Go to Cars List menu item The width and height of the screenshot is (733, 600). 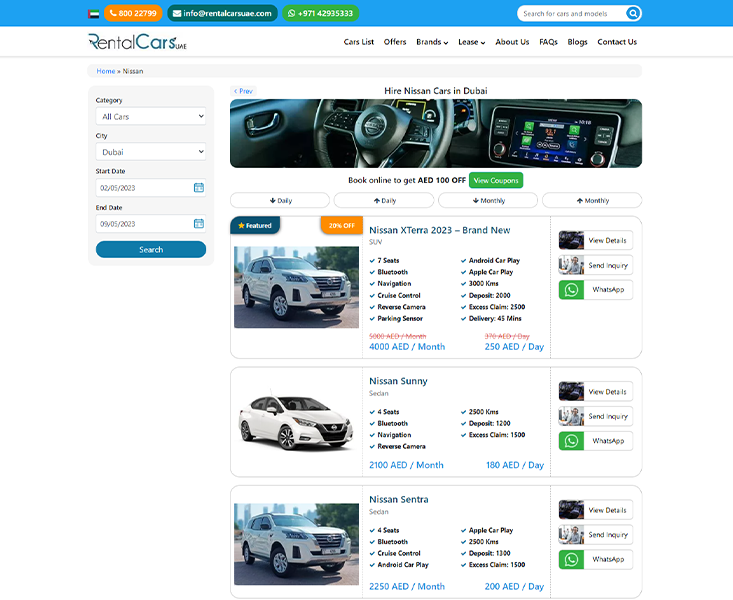[x=359, y=42]
